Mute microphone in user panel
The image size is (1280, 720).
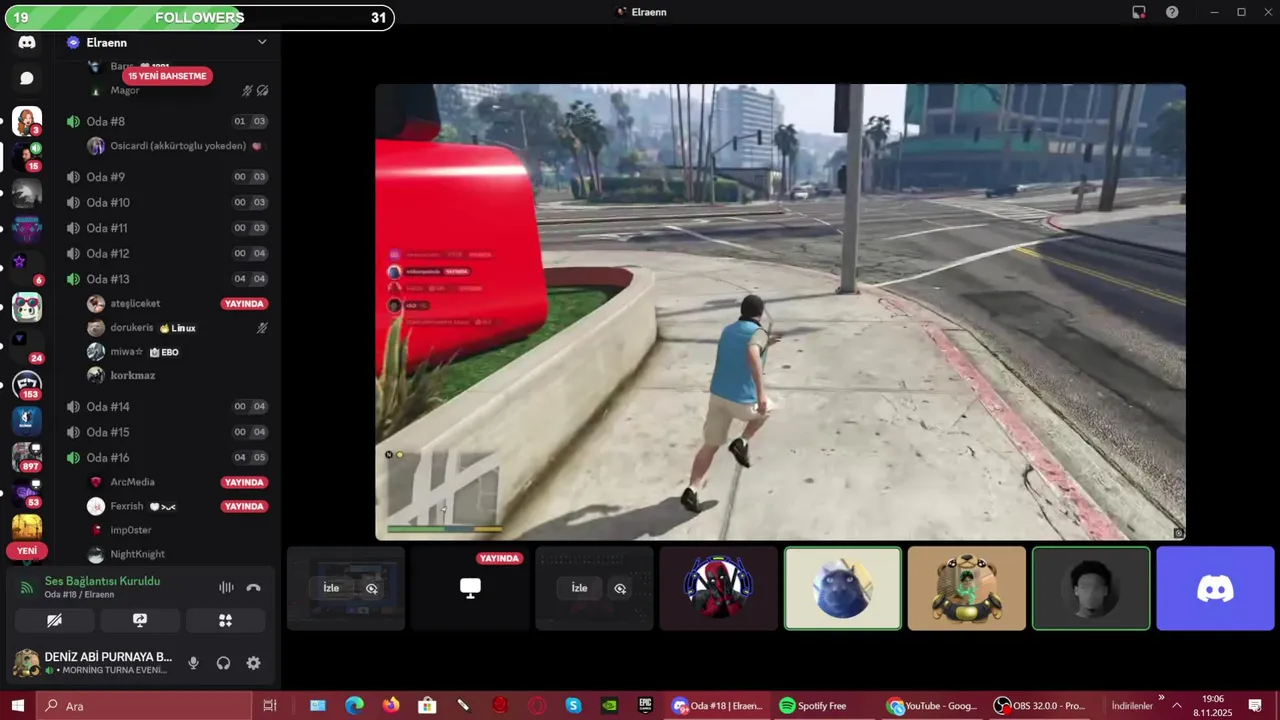point(193,663)
